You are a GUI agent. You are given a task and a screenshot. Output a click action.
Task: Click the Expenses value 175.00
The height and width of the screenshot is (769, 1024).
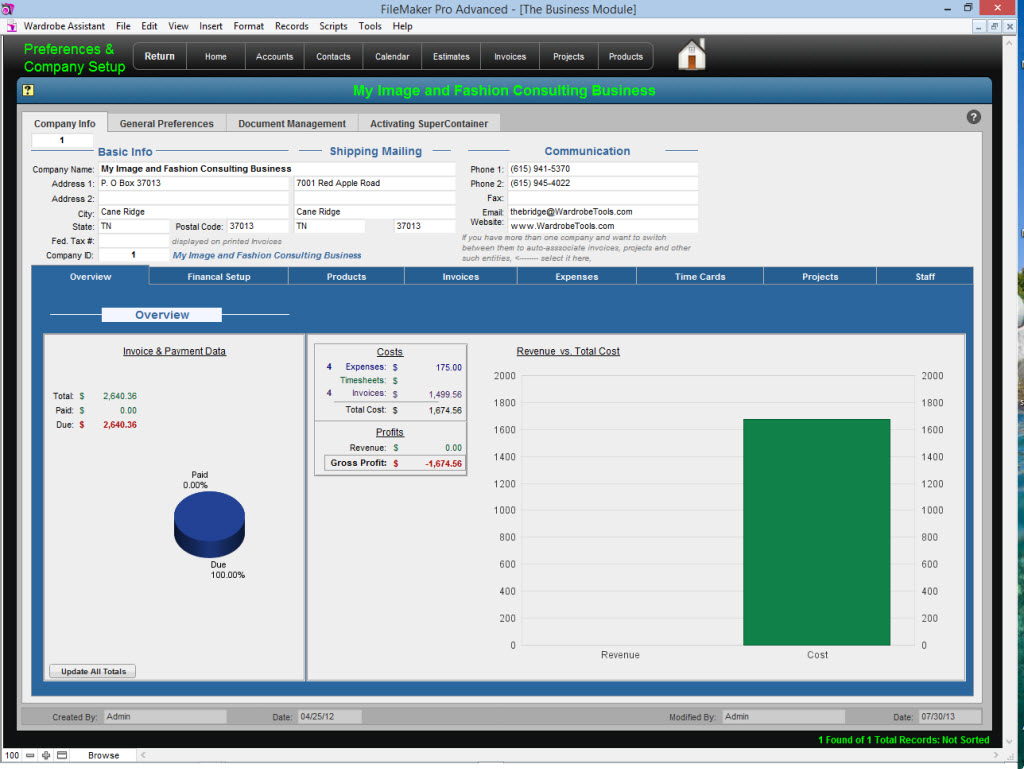pyautogui.click(x=448, y=368)
